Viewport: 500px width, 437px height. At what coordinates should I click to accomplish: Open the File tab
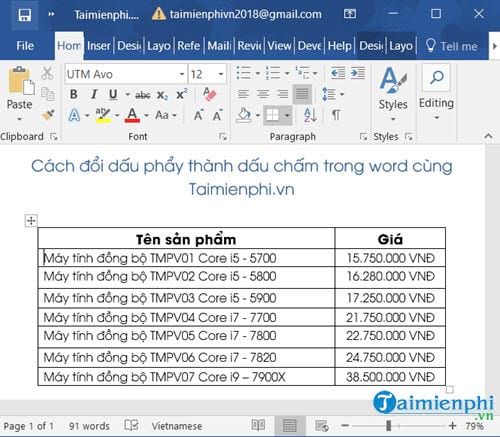coord(25,46)
